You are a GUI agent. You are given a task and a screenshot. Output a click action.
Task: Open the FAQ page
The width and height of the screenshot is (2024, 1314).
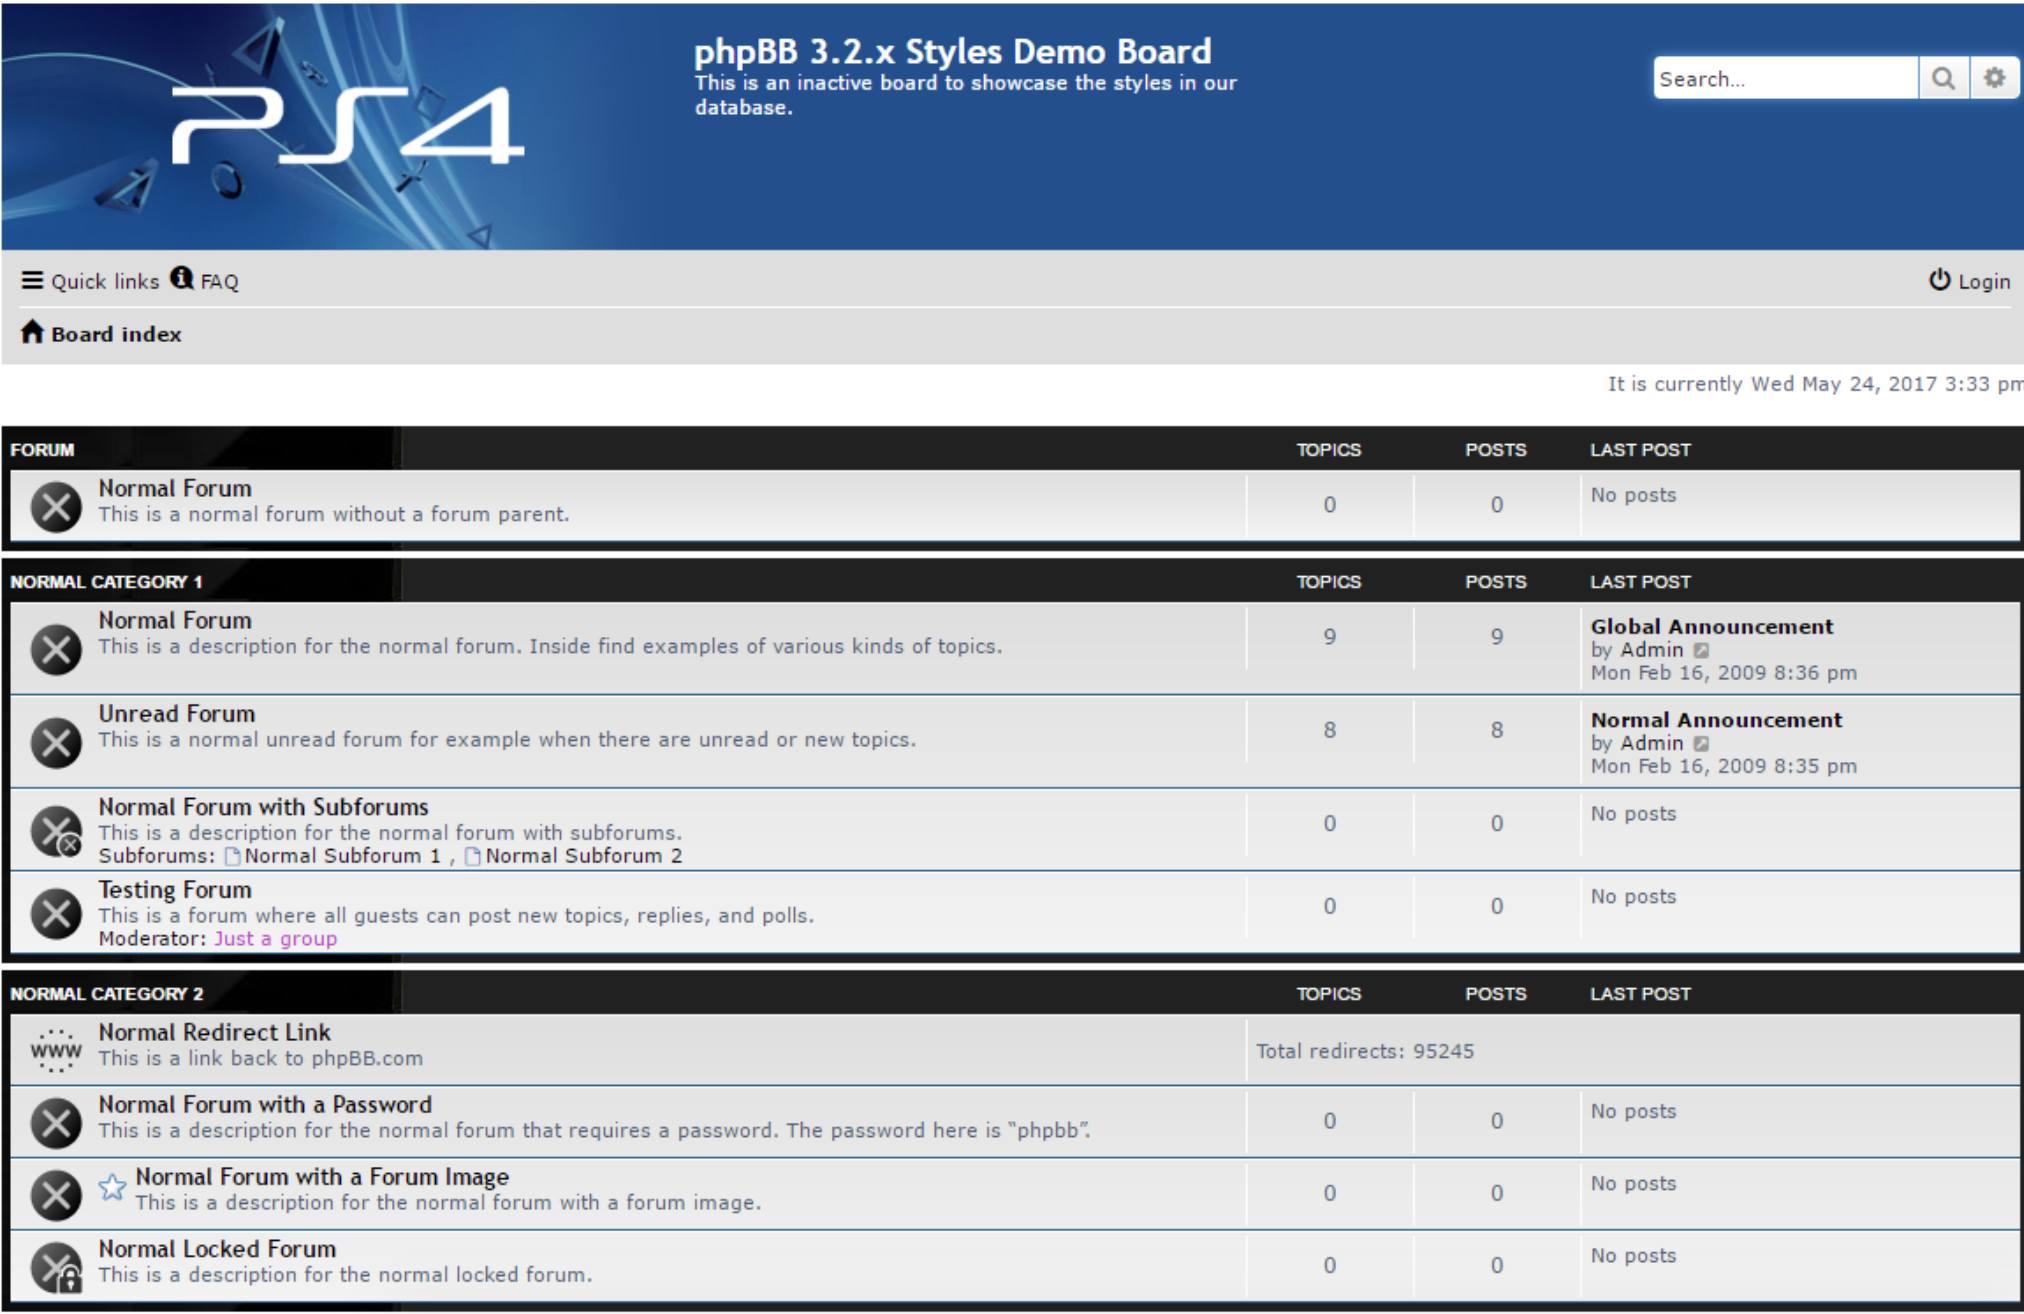[x=218, y=282]
